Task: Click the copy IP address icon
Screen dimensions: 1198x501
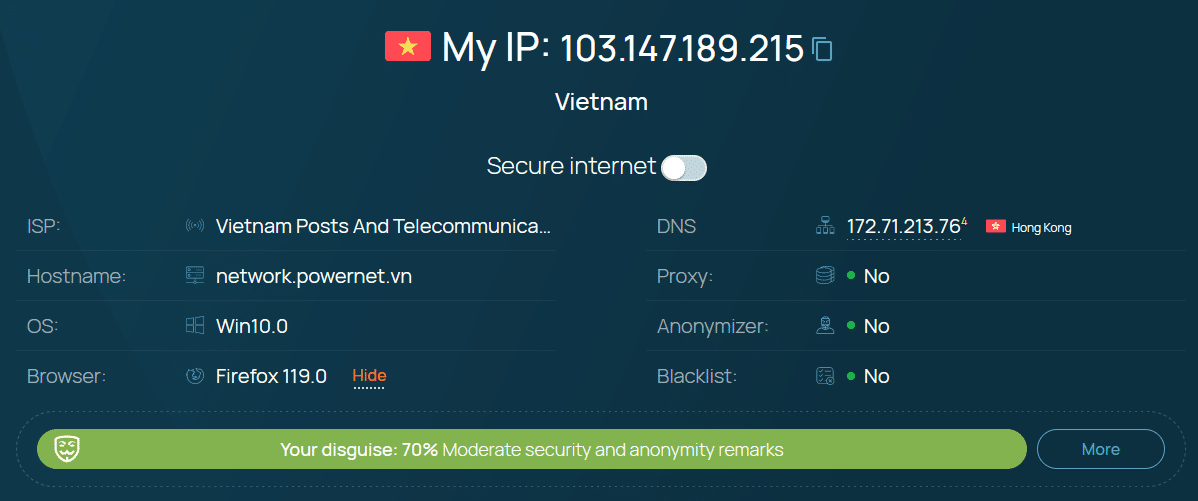Action: [x=822, y=48]
